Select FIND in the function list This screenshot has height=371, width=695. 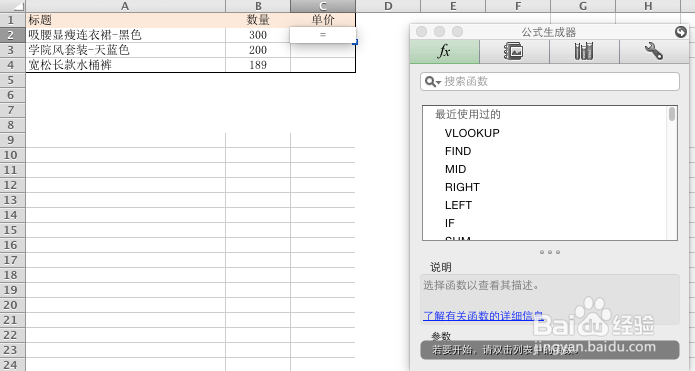(458, 151)
